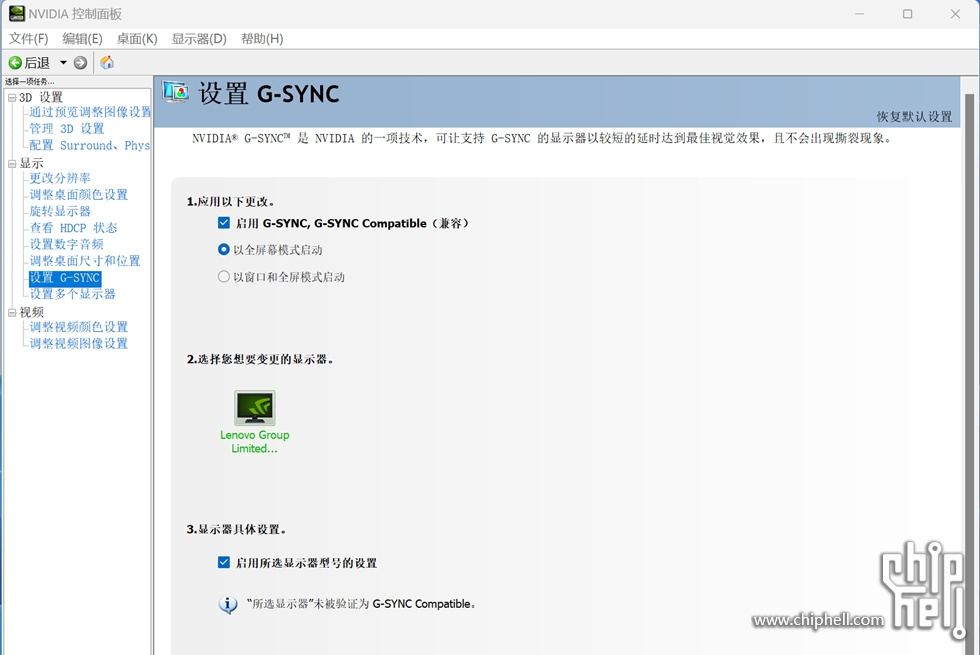This screenshot has height=655, width=980.
Task: Open 设置多个显示器 page
Action: pos(72,294)
